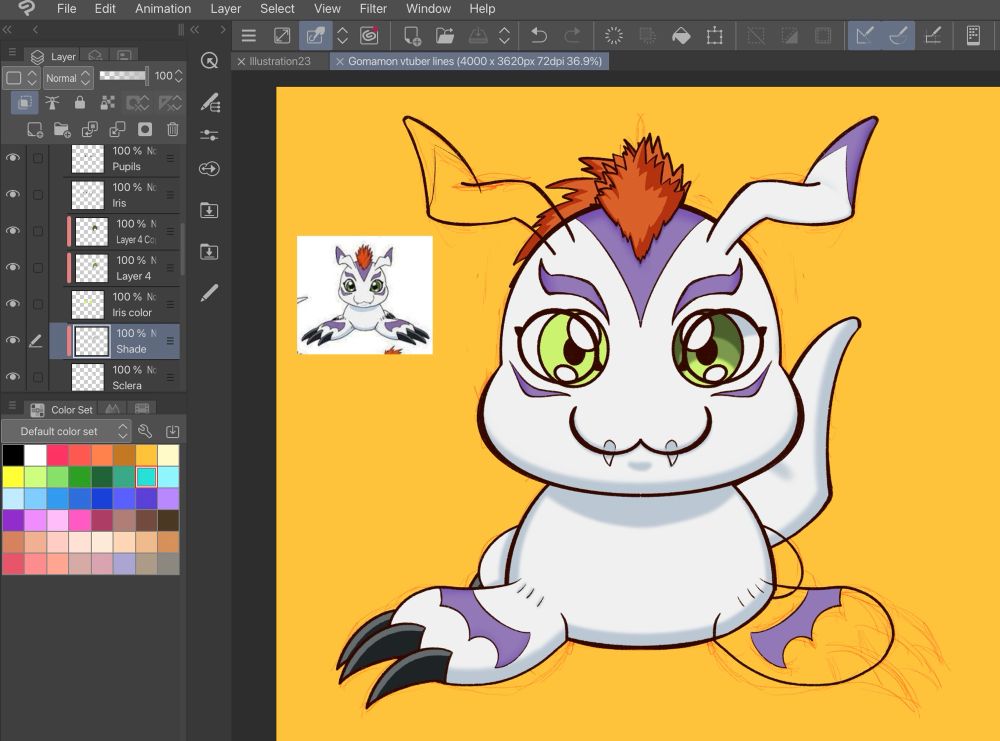Click the Gomamon reference image on canvas
Viewport: 1000px width, 741px height.
point(365,295)
